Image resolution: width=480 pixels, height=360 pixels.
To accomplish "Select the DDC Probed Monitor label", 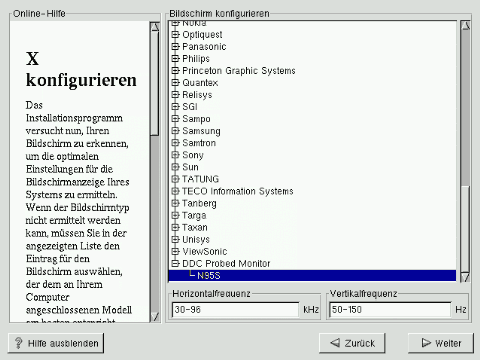I will (226, 263).
